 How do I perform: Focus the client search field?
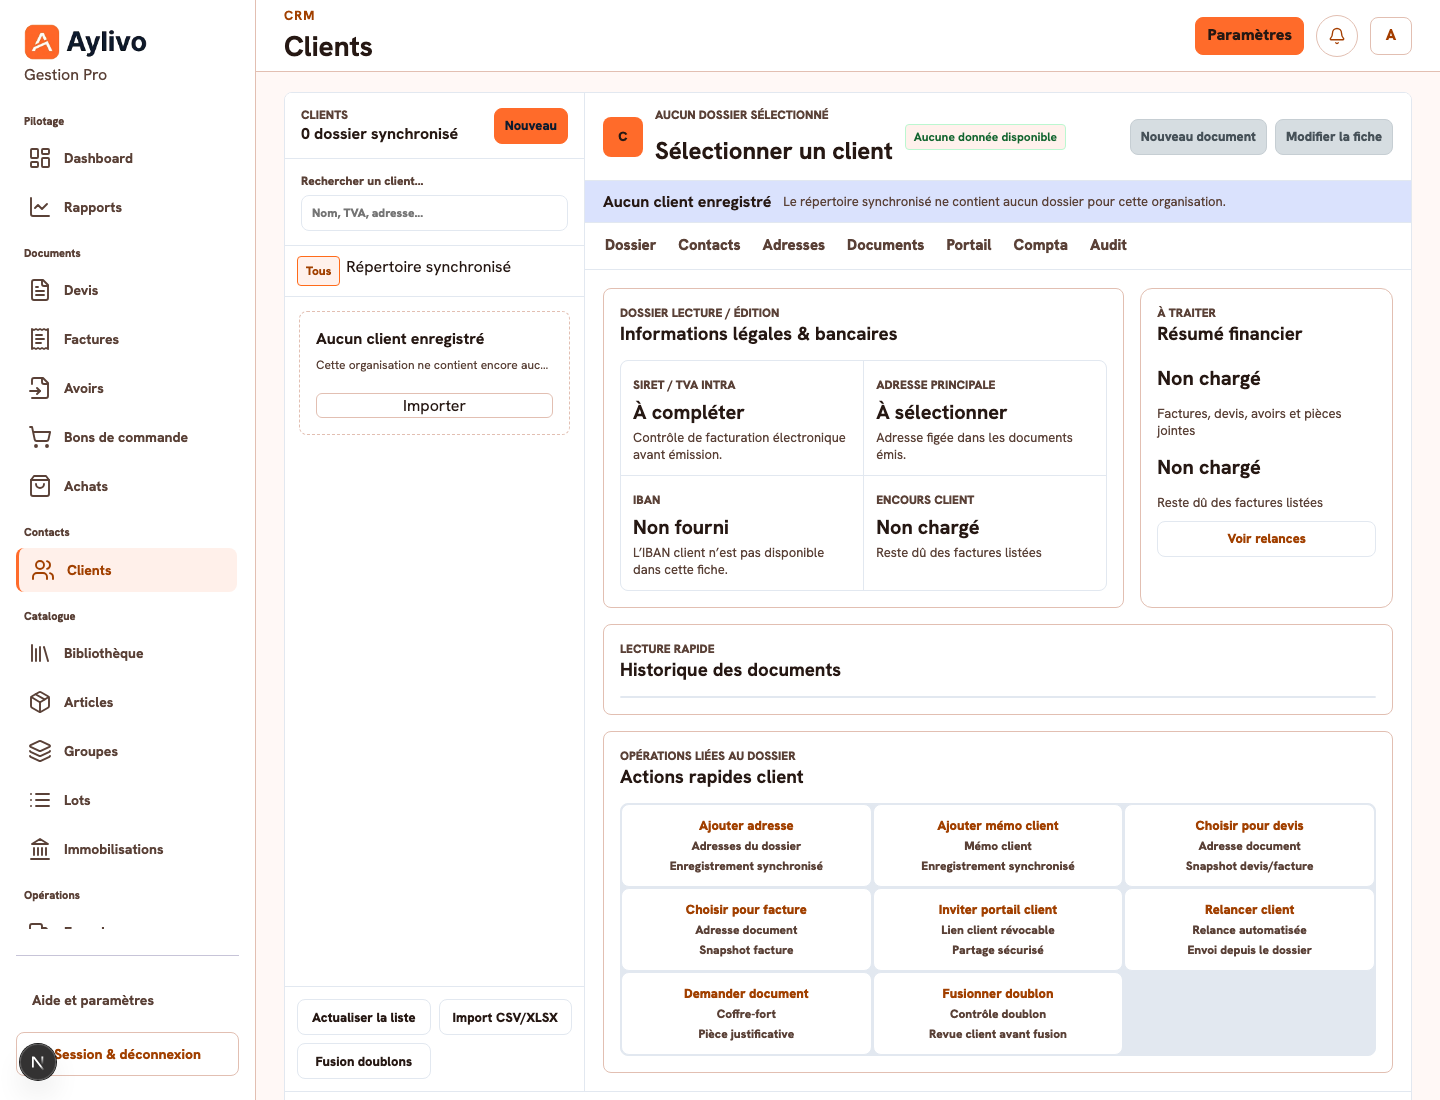click(434, 213)
